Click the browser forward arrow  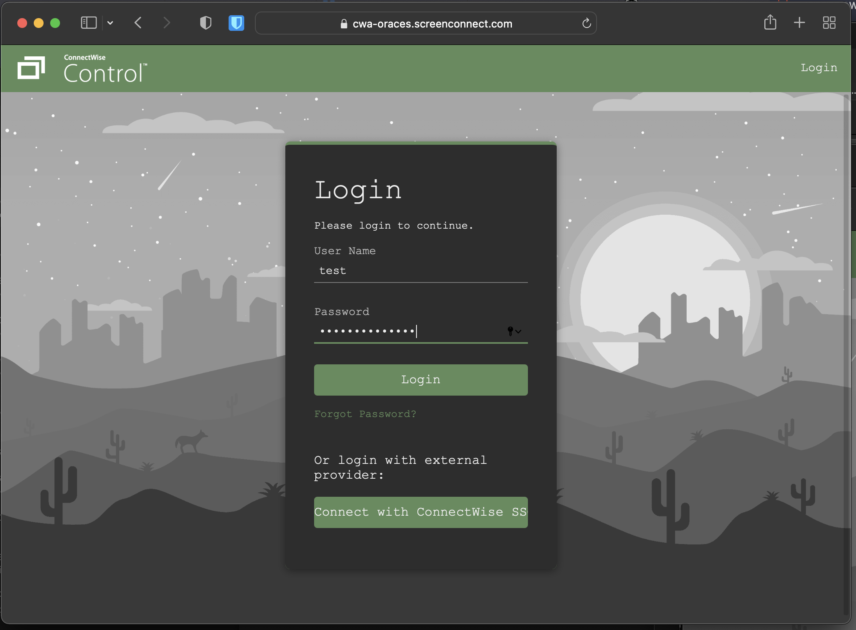point(167,23)
